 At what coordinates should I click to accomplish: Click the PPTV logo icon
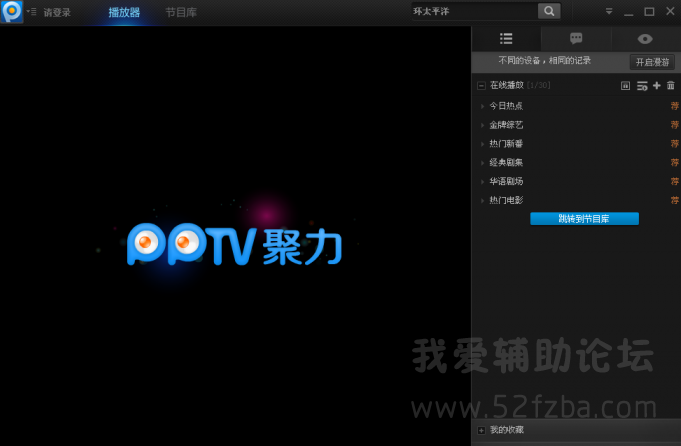tap(12, 11)
